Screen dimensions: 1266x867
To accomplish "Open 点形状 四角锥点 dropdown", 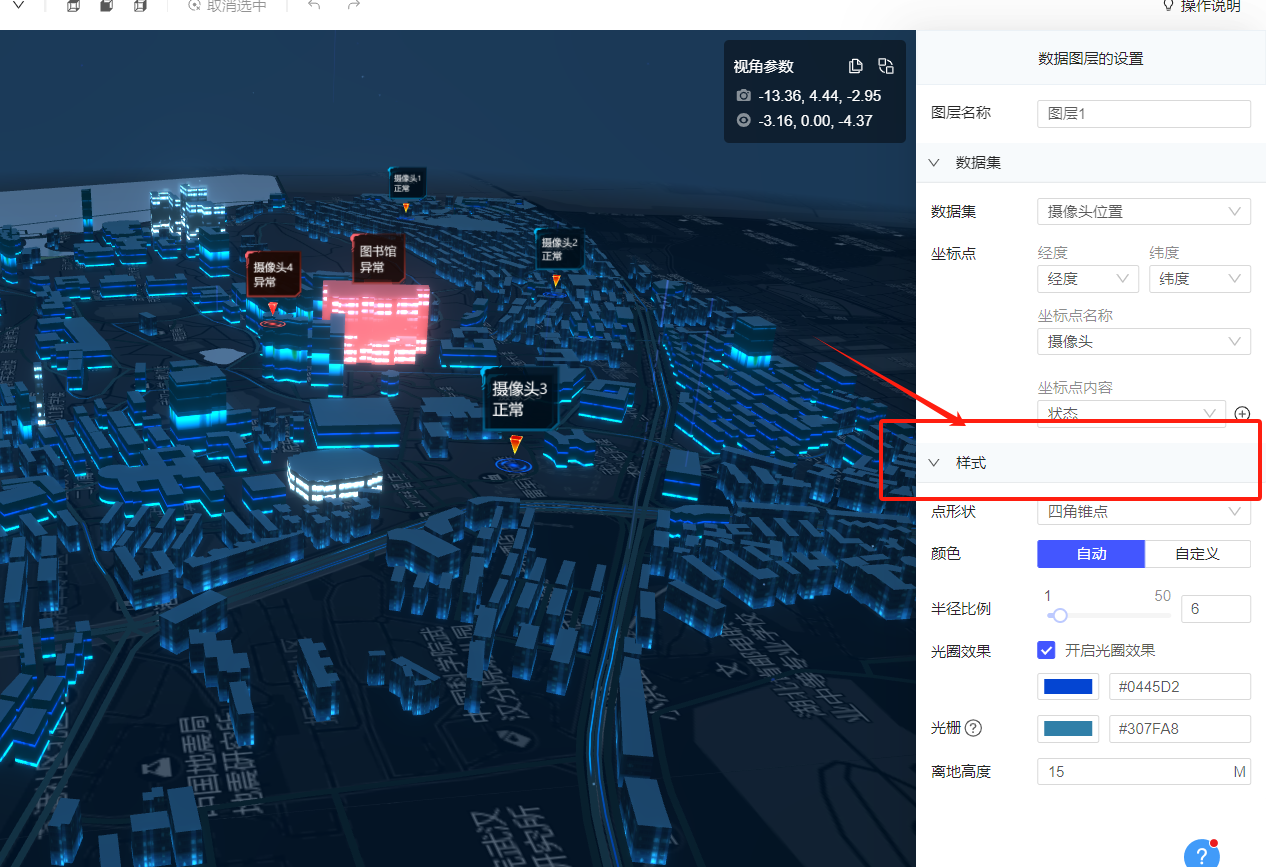I will 1144,511.
